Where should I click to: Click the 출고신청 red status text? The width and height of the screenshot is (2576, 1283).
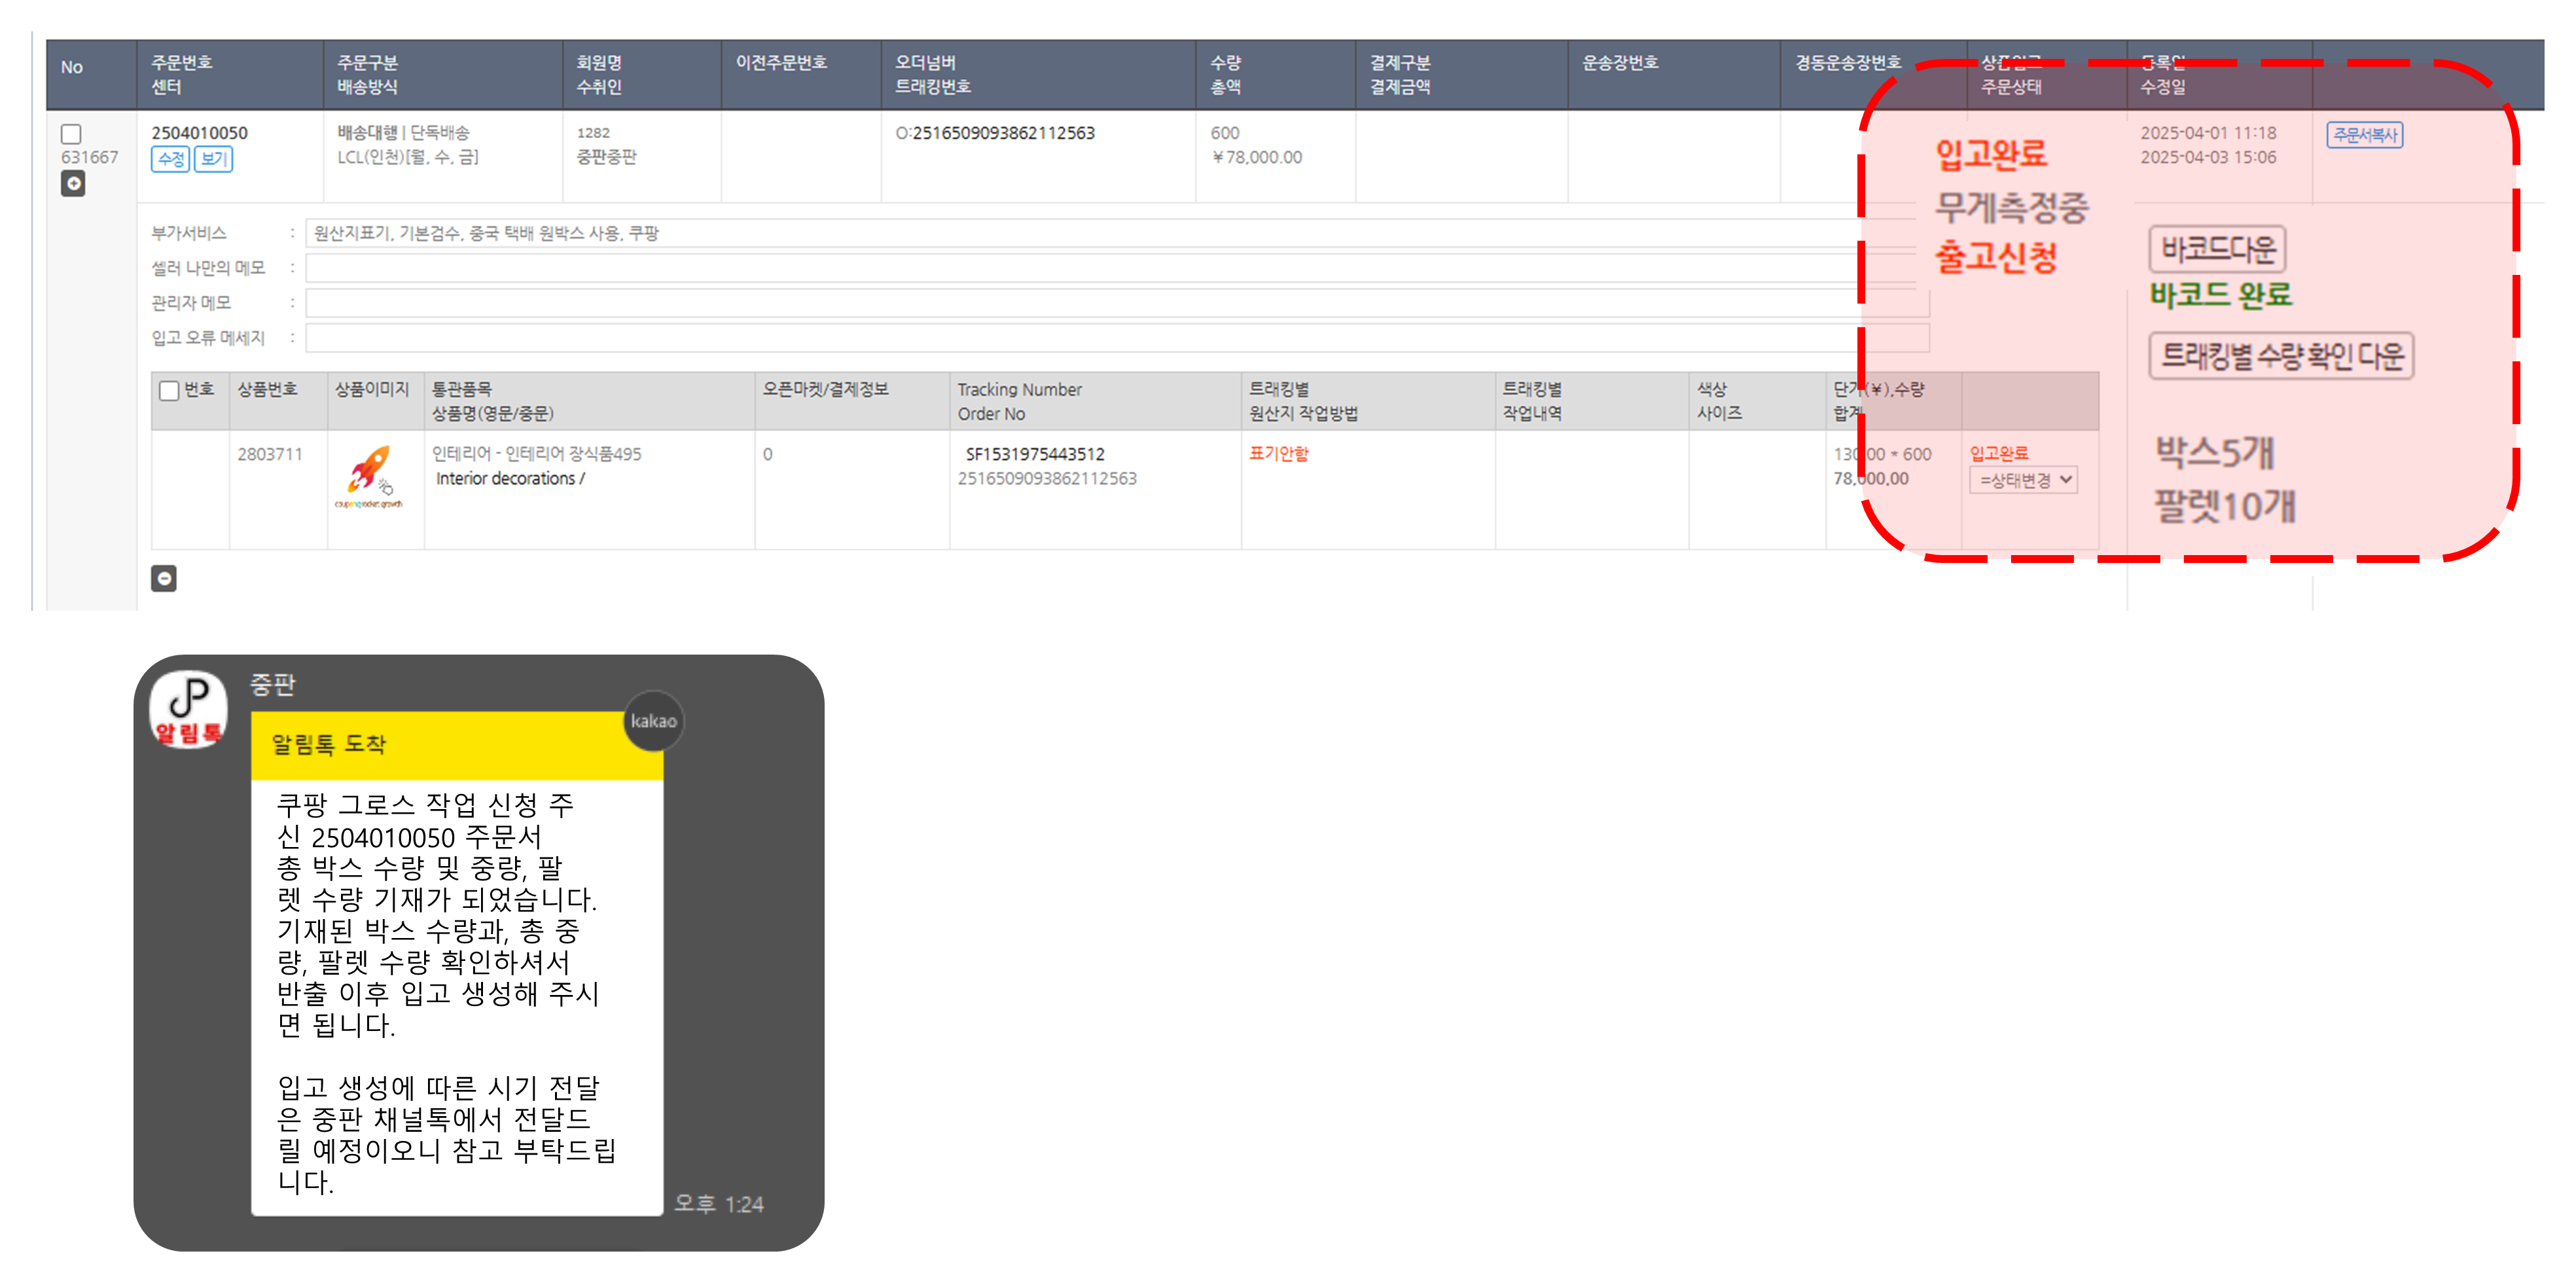(x=1996, y=257)
